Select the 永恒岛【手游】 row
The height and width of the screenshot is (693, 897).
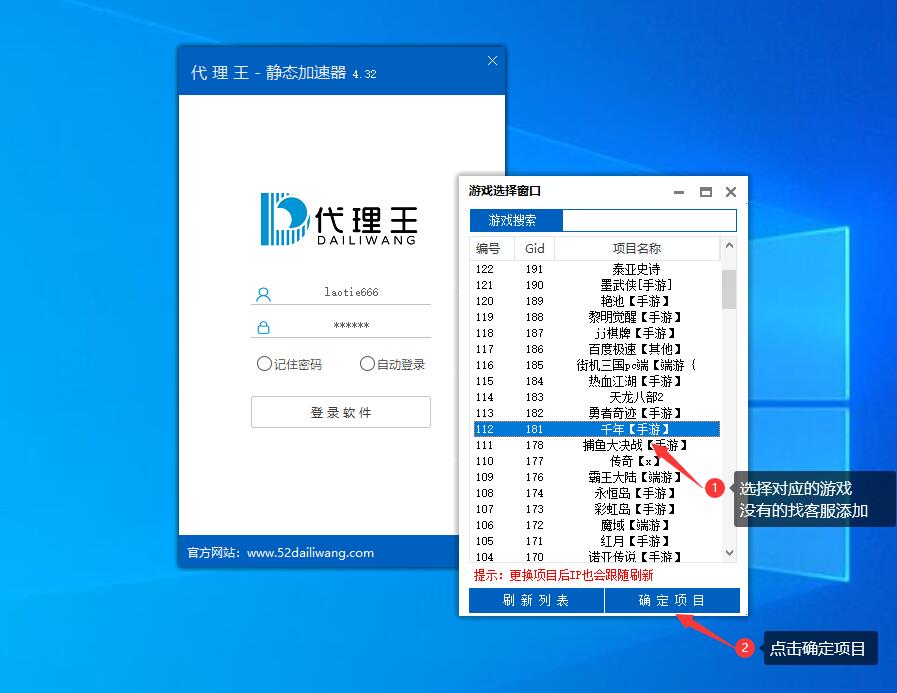click(597, 493)
